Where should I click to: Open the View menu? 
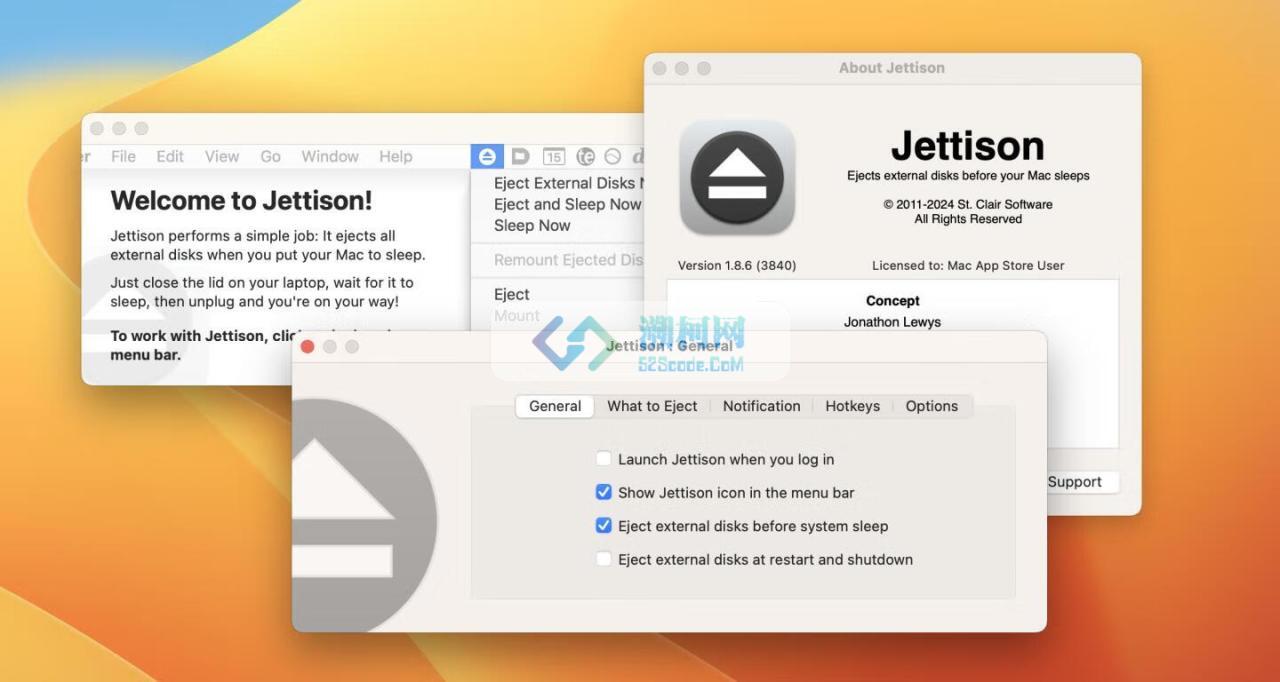pyautogui.click(x=222, y=156)
